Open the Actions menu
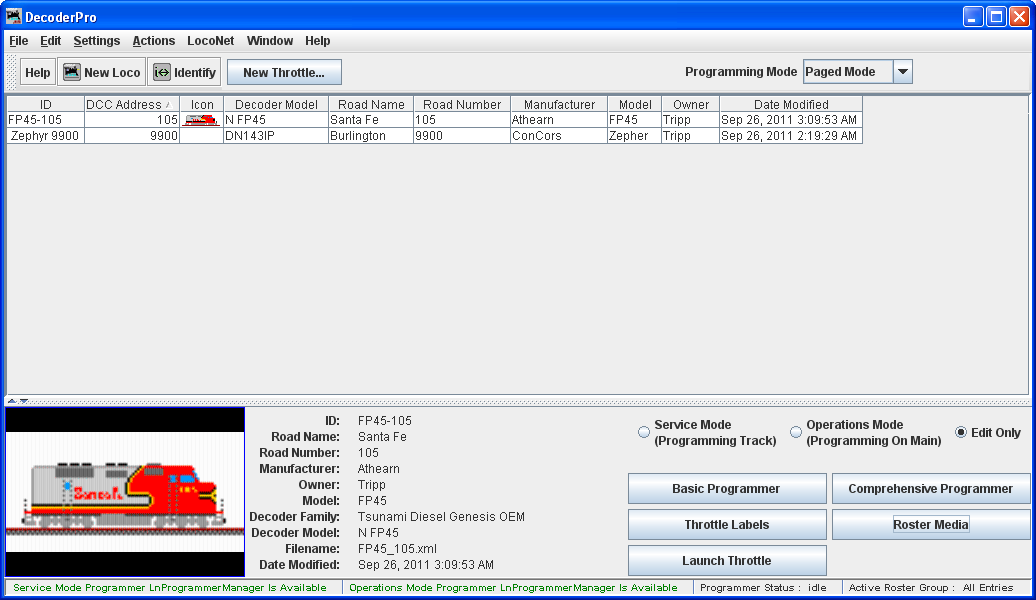This screenshot has width=1036, height=600. click(x=153, y=41)
